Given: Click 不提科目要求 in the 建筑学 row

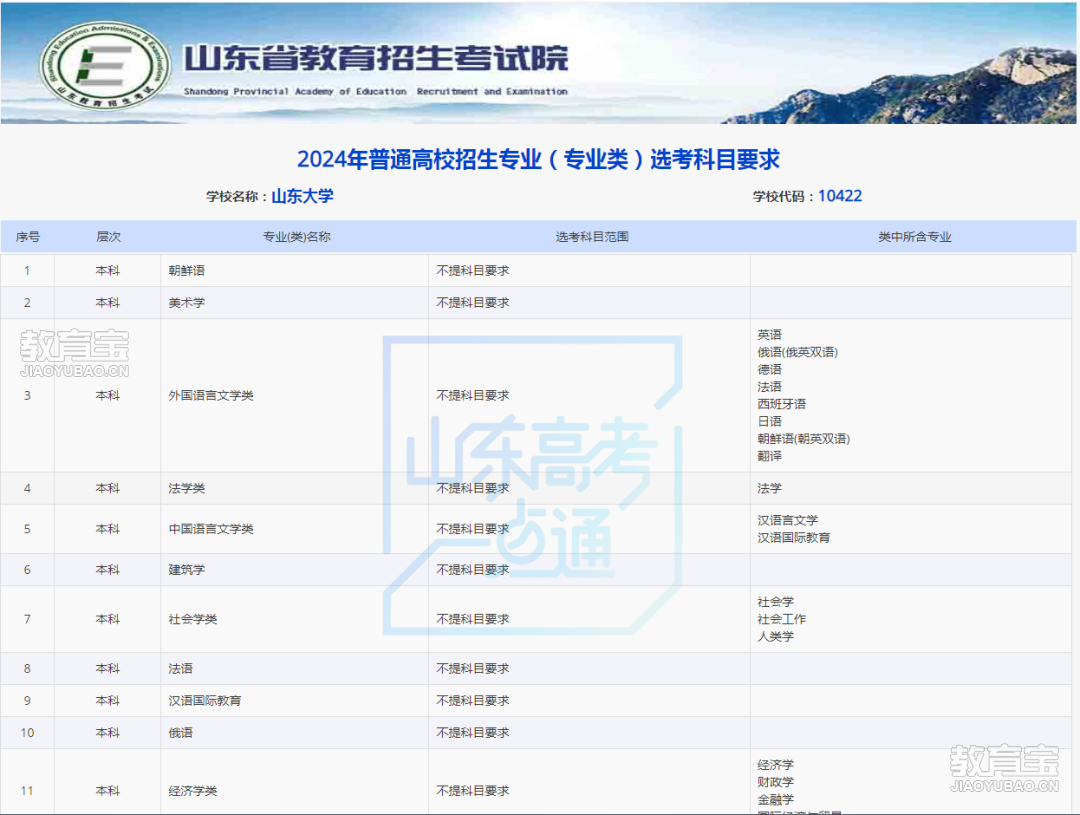Looking at the screenshot, I should click(x=472, y=570).
